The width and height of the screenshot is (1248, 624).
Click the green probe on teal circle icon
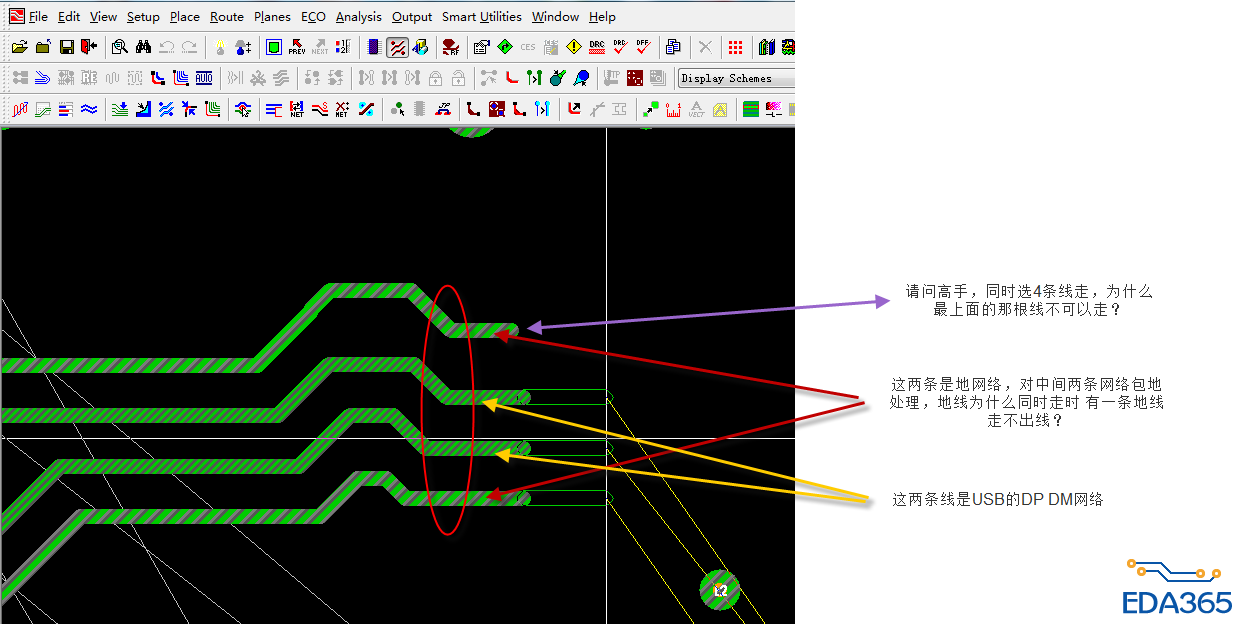pyautogui.click(x=558, y=78)
